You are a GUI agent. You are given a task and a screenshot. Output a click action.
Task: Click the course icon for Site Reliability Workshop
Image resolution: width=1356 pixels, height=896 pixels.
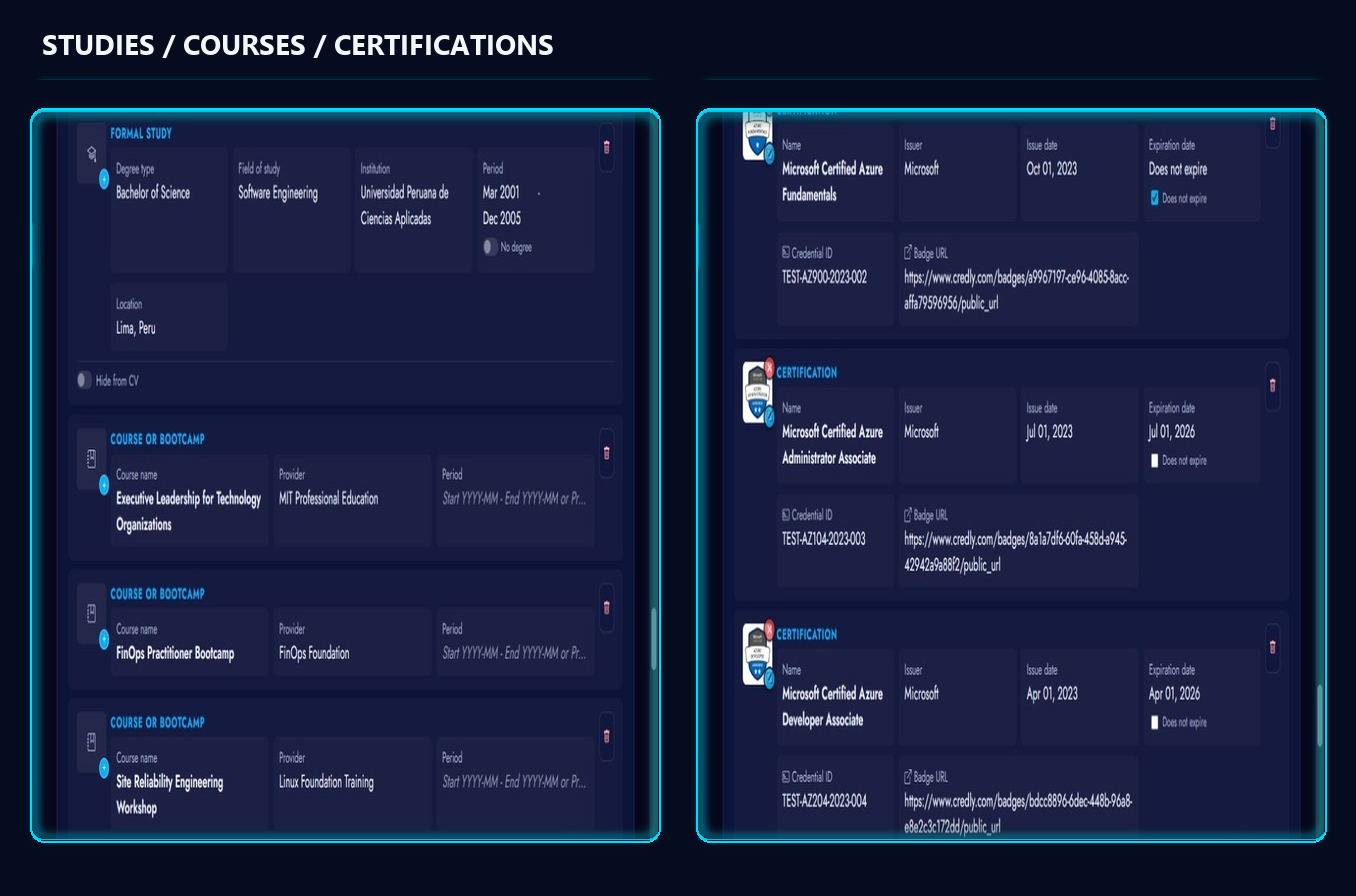click(x=91, y=742)
